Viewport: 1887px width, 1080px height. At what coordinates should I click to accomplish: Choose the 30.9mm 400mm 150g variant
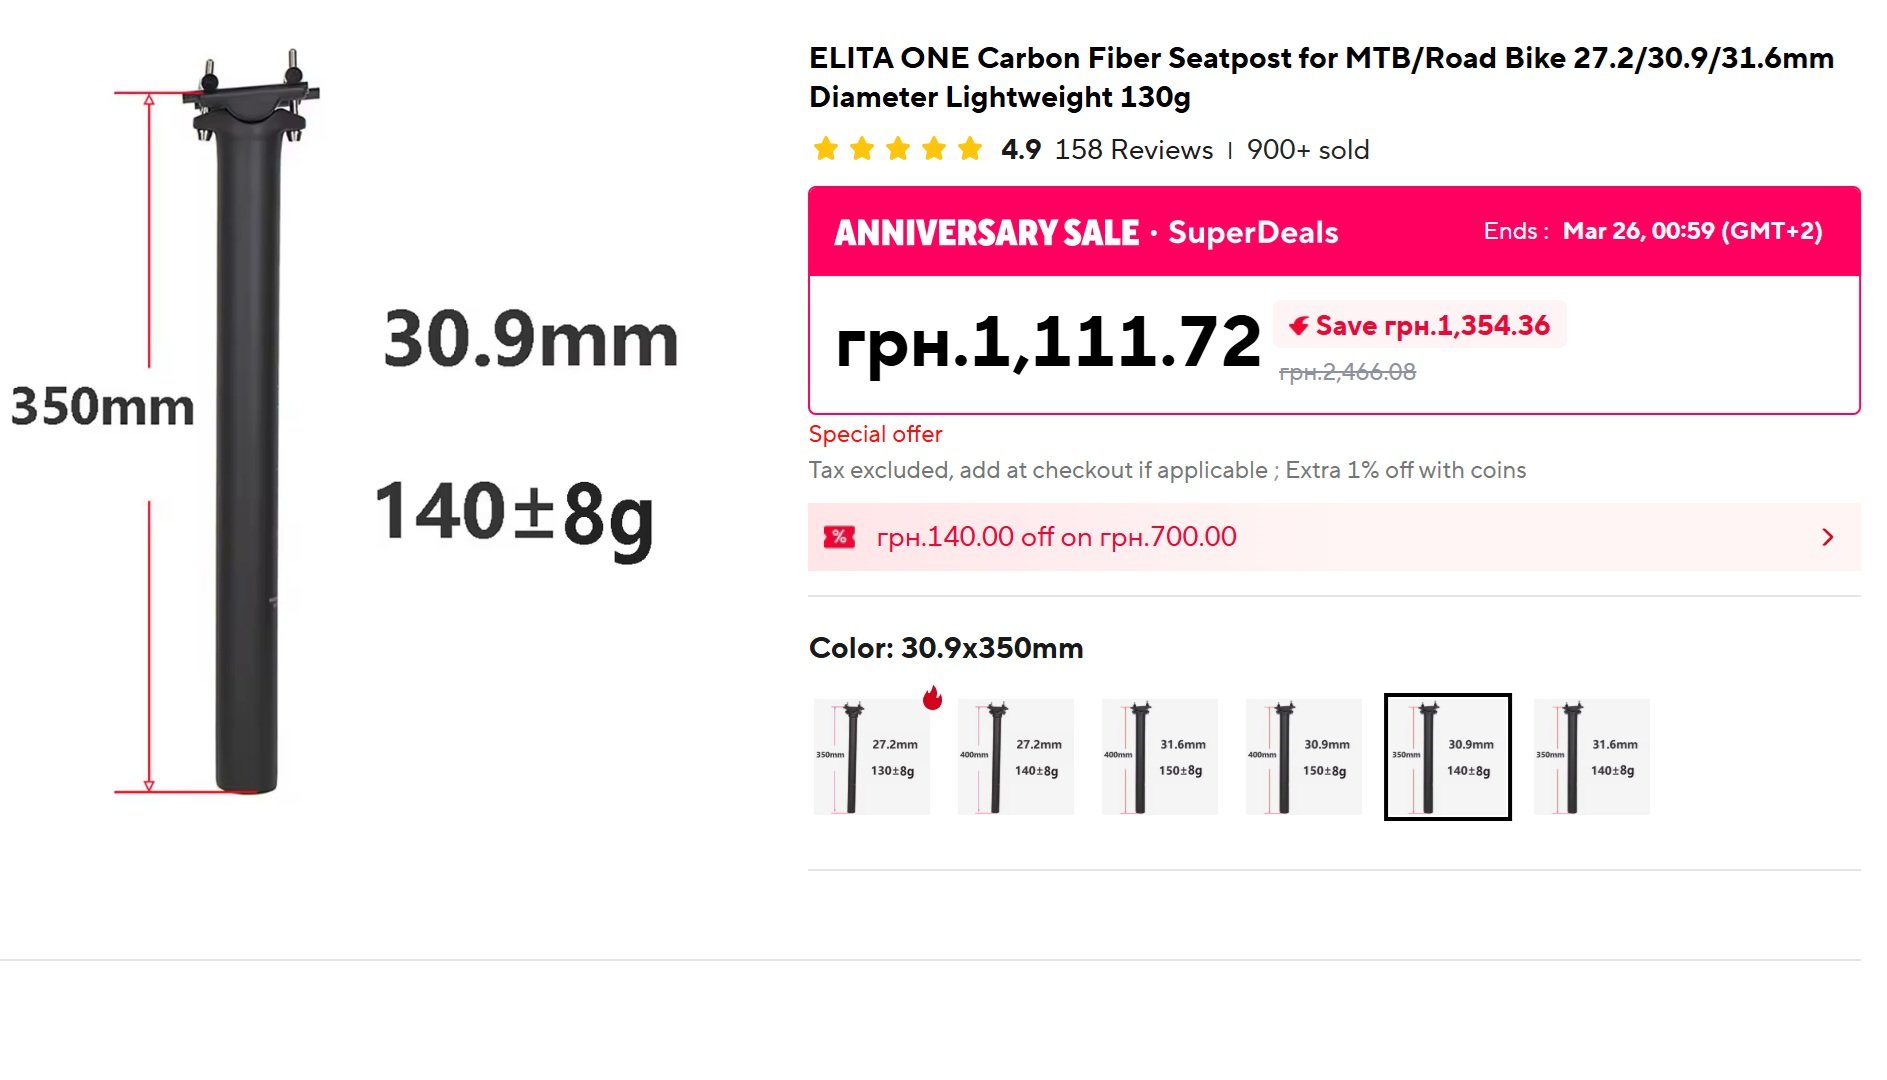coord(1304,757)
